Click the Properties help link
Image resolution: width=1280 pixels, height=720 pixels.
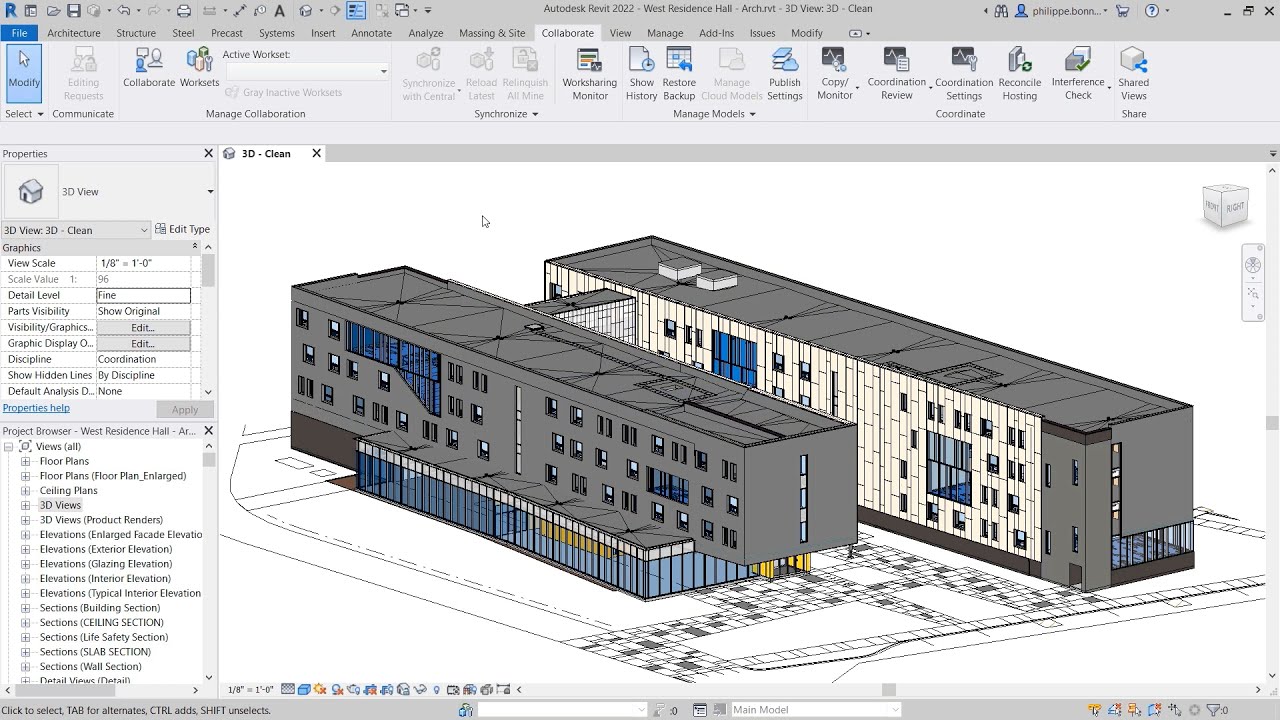36,408
